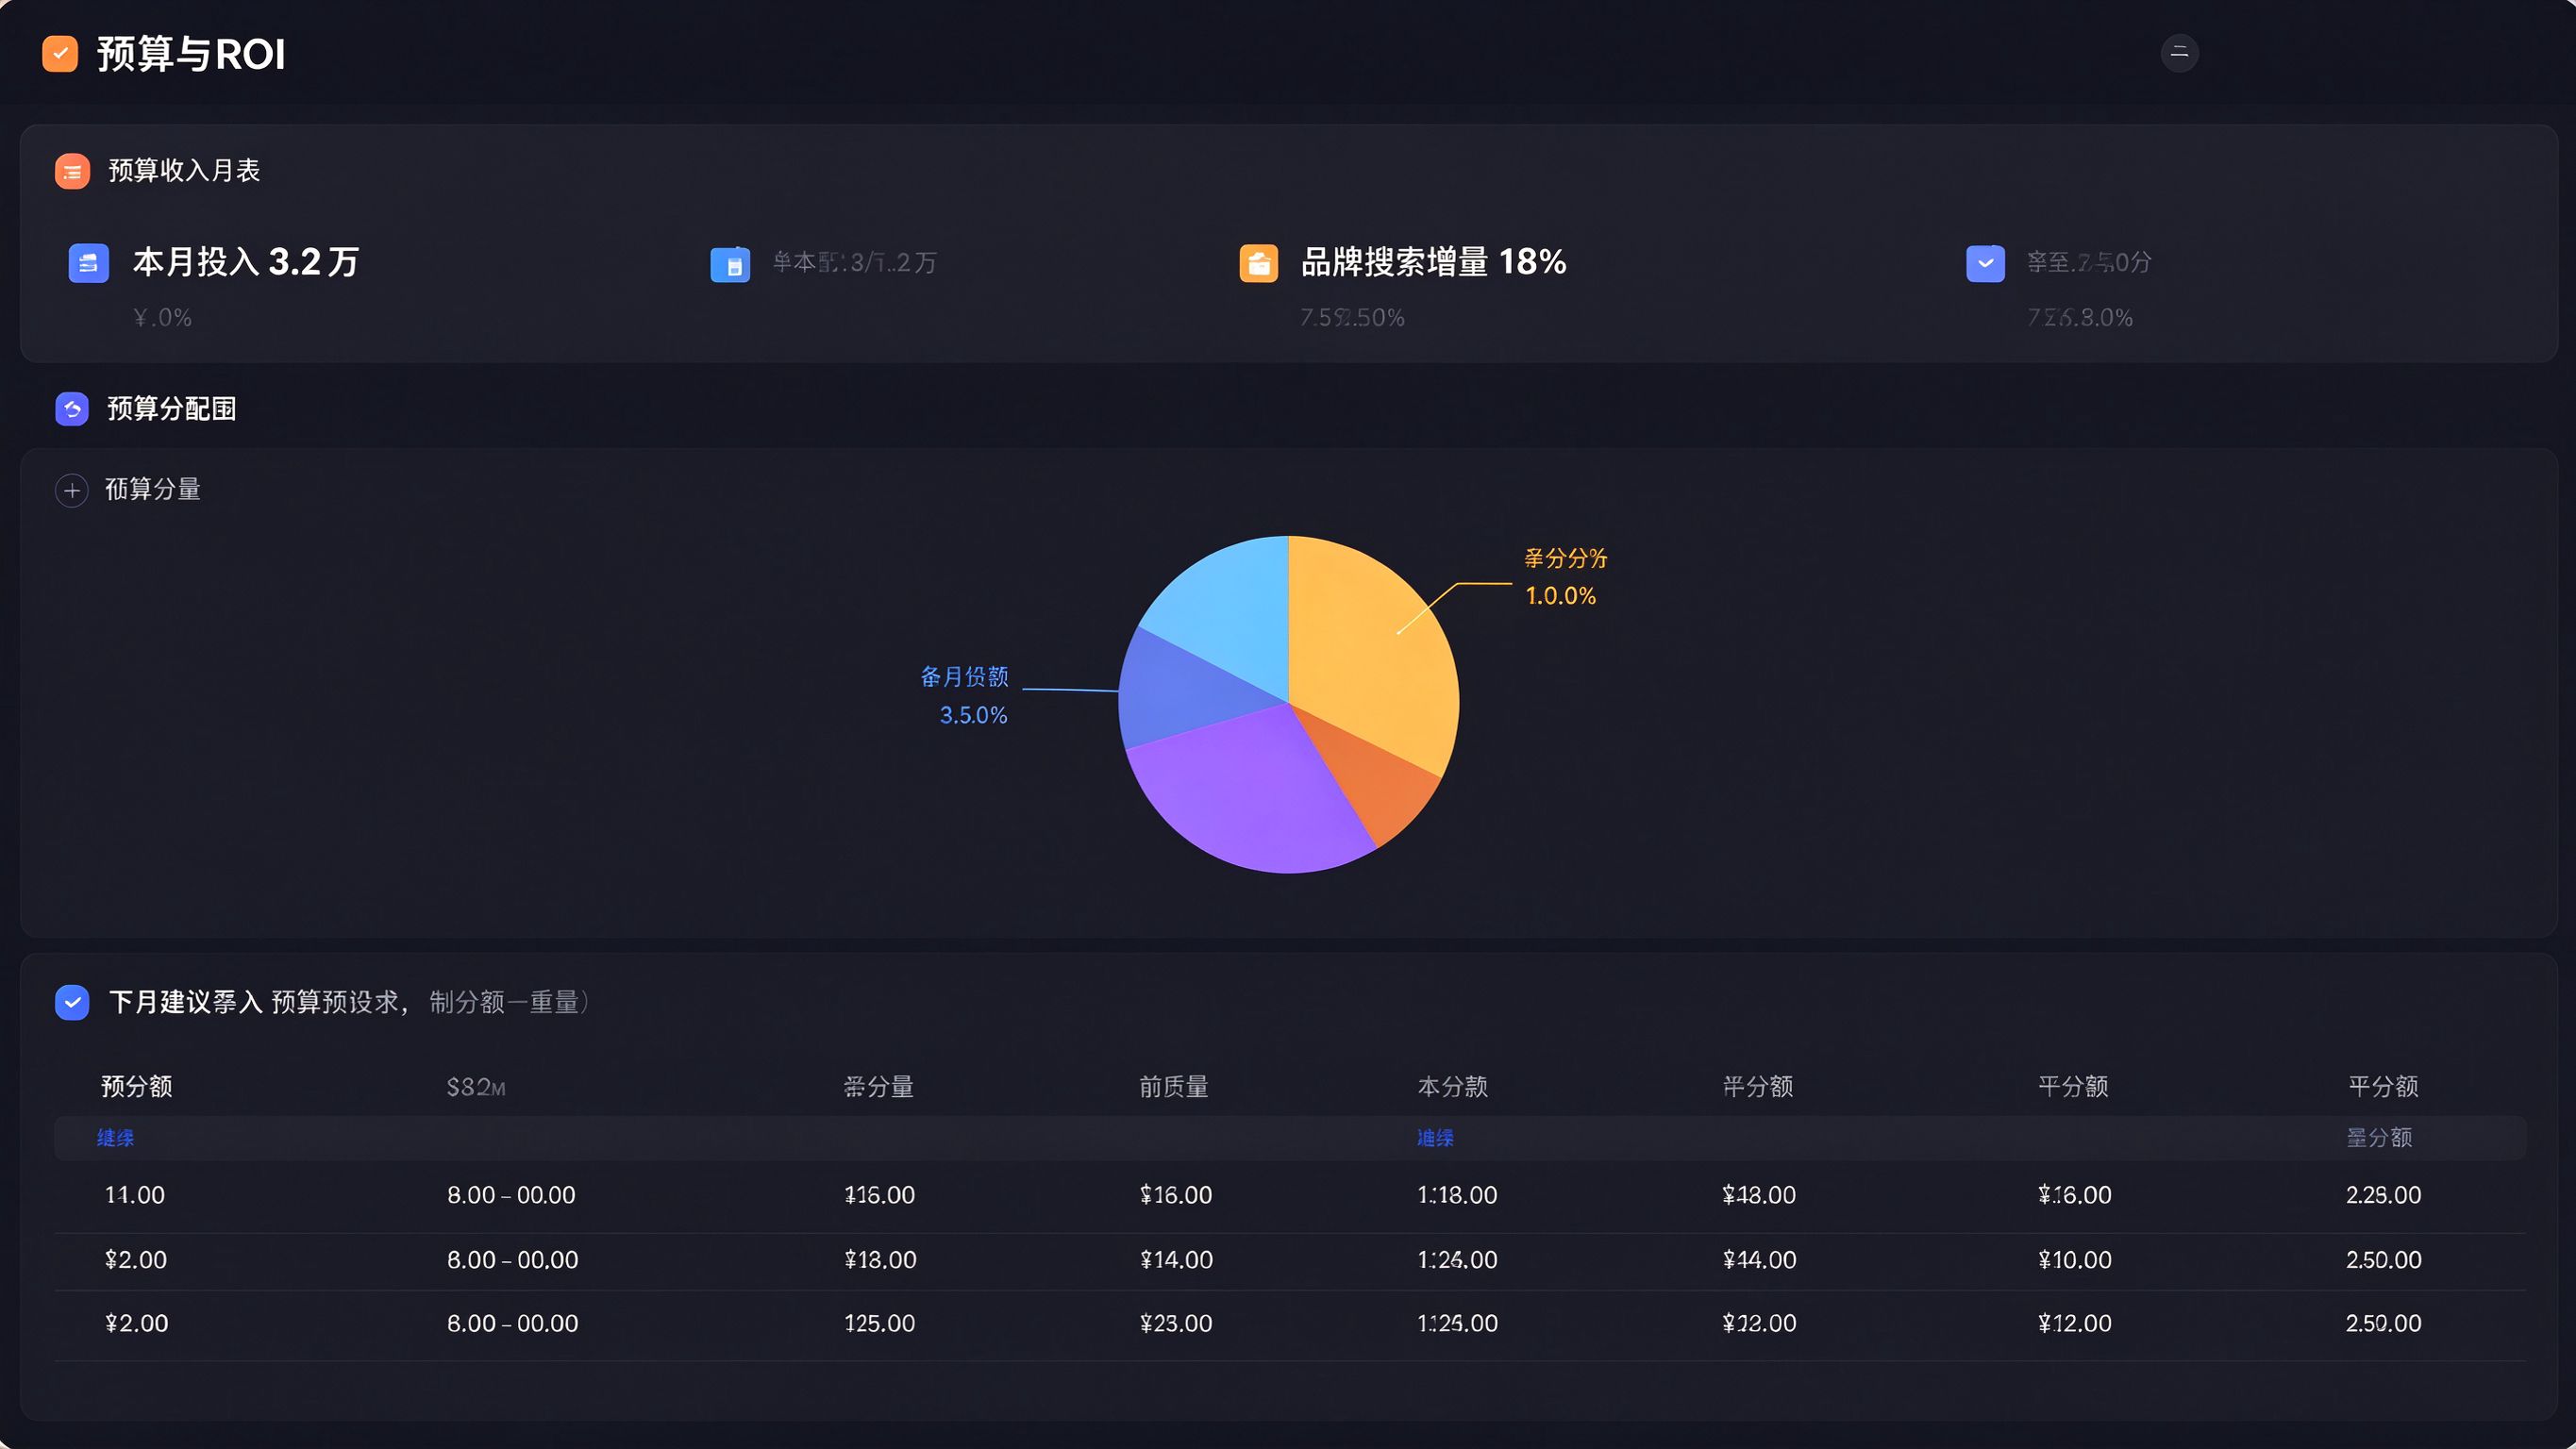Click the 本月投入 3.2万 metric text
The width and height of the screenshot is (2576, 1449).
pyautogui.click(x=246, y=262)
